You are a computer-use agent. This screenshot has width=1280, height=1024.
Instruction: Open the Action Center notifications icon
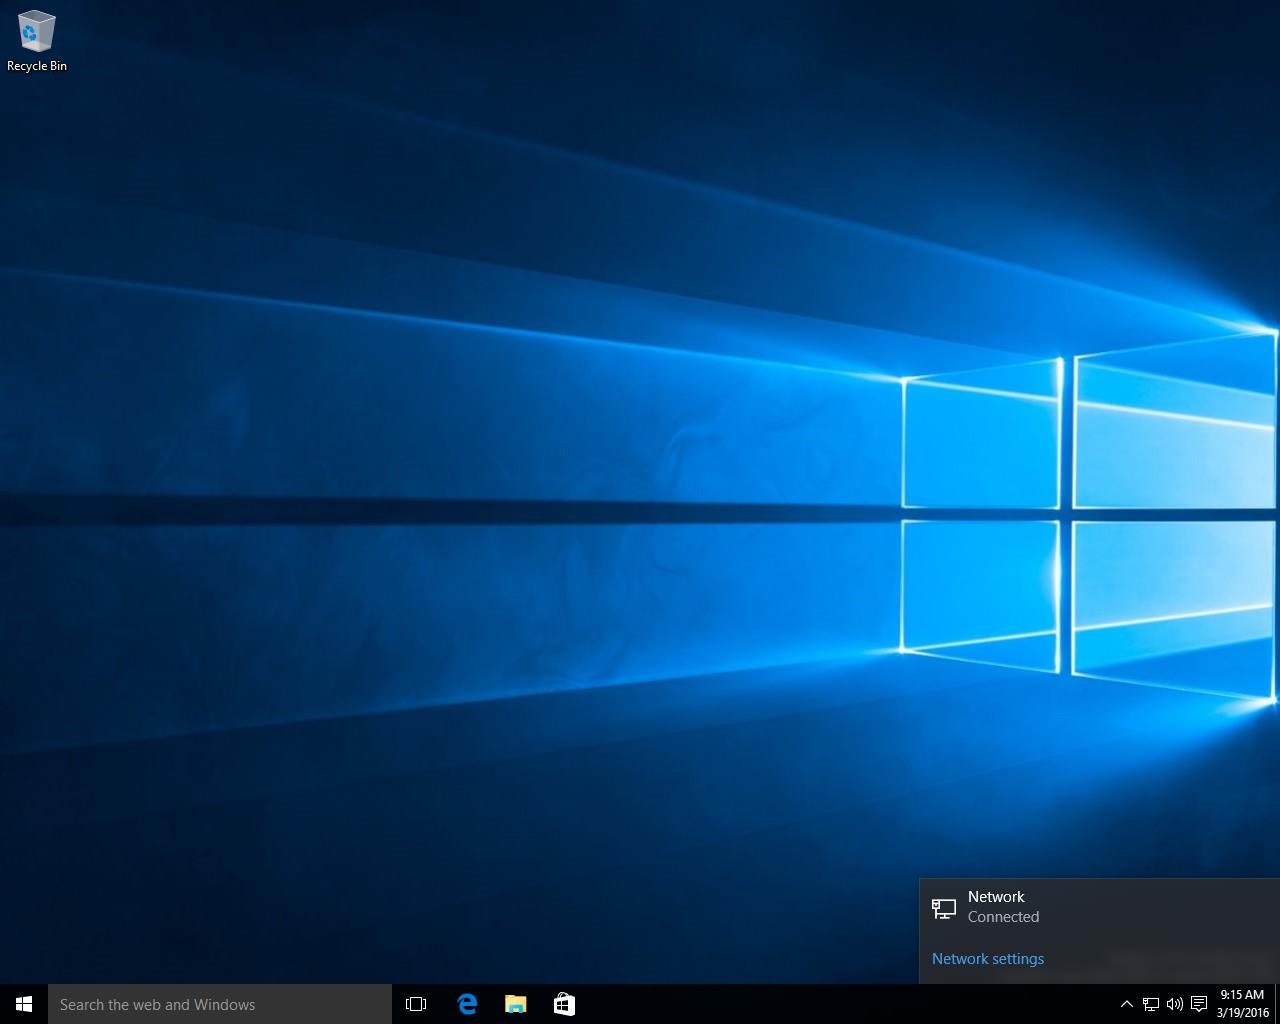point(1199,1004)
